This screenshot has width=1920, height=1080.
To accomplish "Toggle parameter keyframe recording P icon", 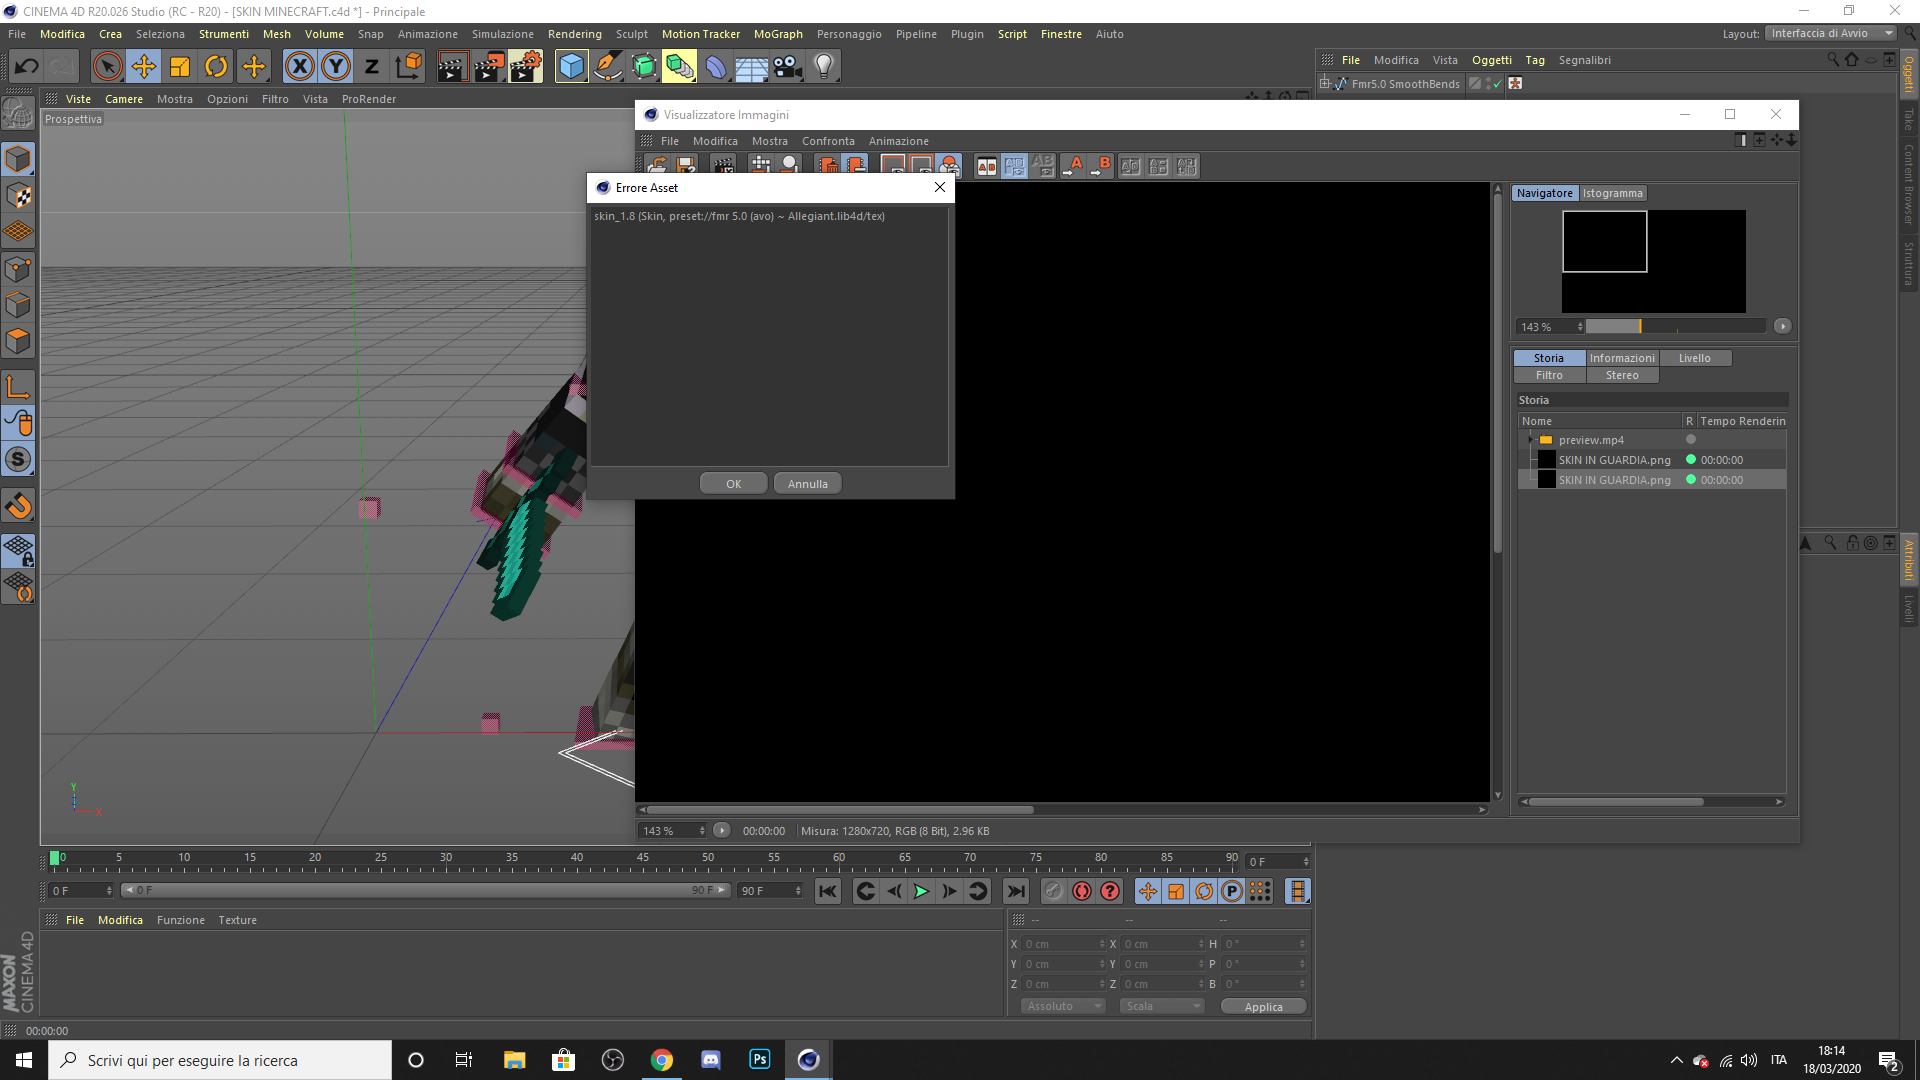I will tap(1232, 891).
